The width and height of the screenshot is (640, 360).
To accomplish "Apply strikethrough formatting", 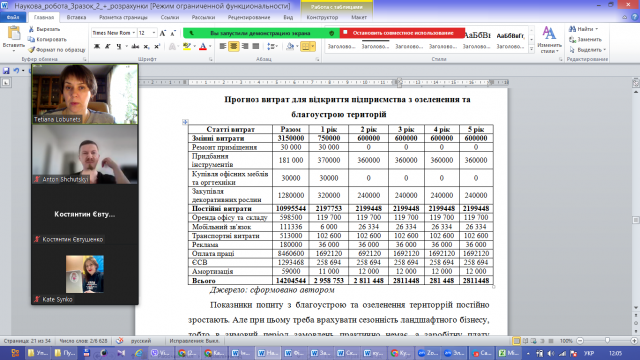I will pos(135,47).
